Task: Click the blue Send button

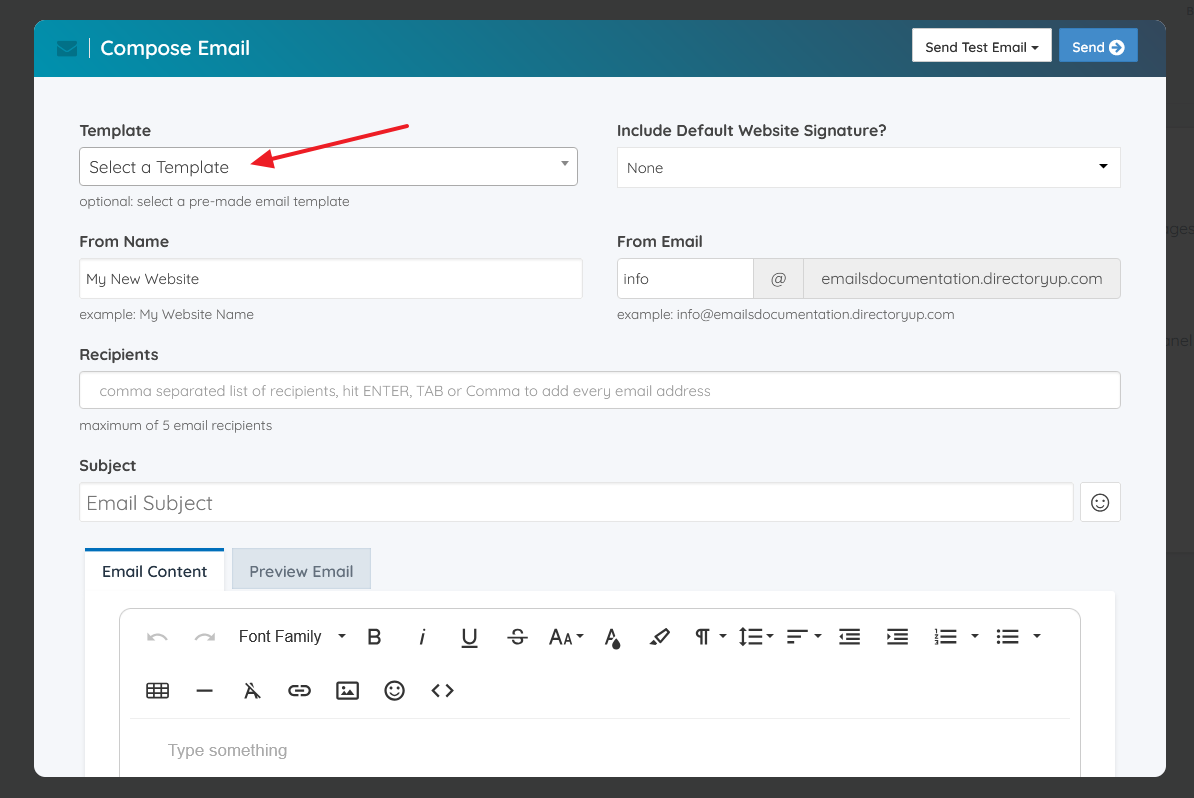Action: (x=1098, y=47)
